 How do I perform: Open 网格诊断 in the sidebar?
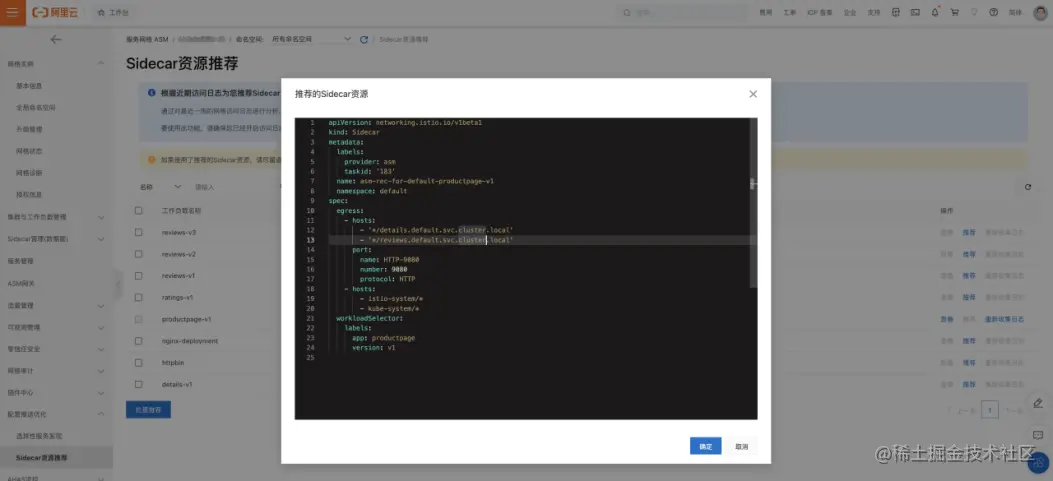[x=30, y=173]
